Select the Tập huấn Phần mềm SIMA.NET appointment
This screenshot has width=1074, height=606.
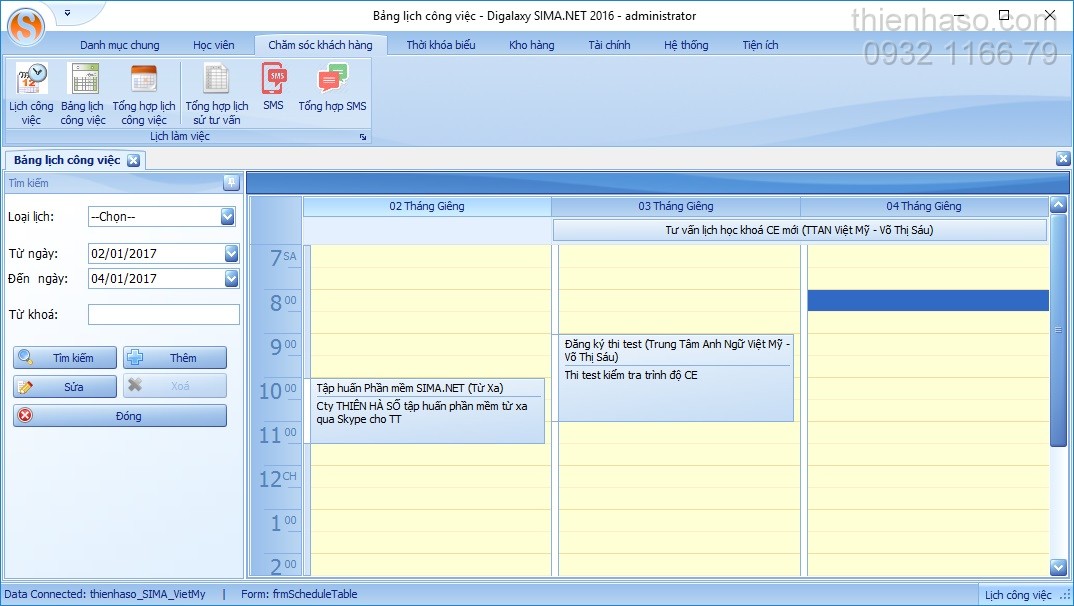point(428,411)
